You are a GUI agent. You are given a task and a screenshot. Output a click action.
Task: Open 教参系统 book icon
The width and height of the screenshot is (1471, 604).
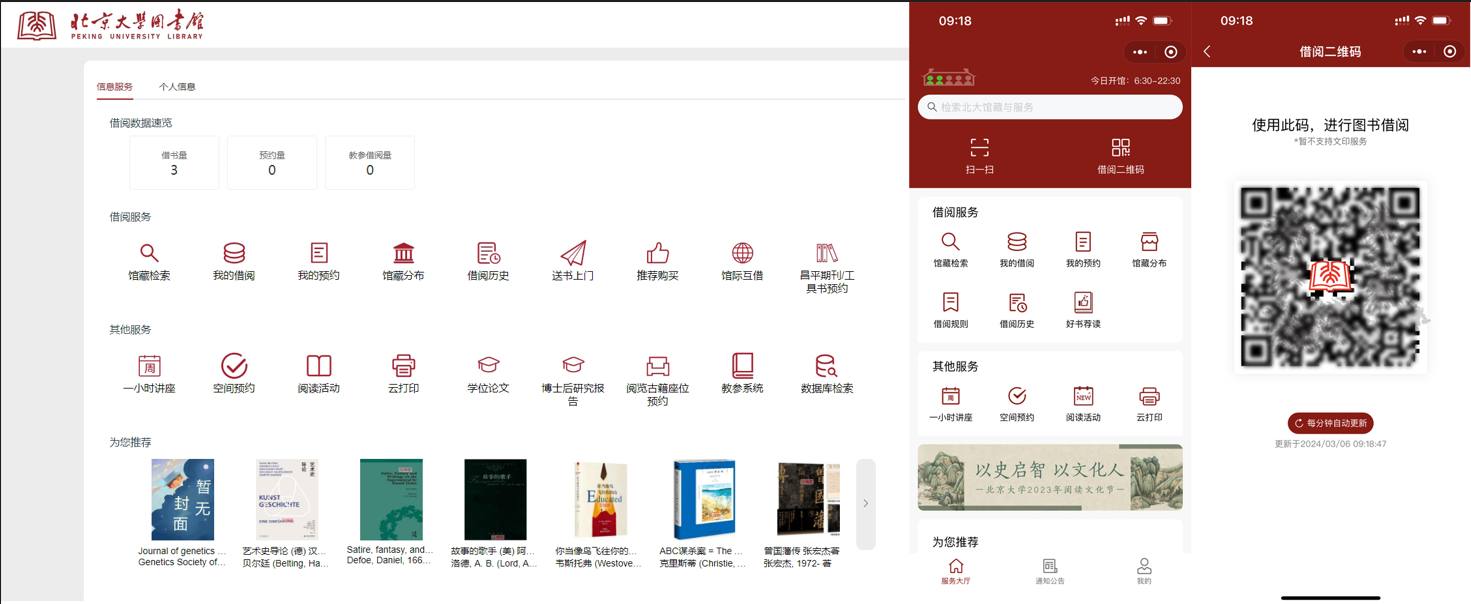pyautogui.click(x=742, y=366)
